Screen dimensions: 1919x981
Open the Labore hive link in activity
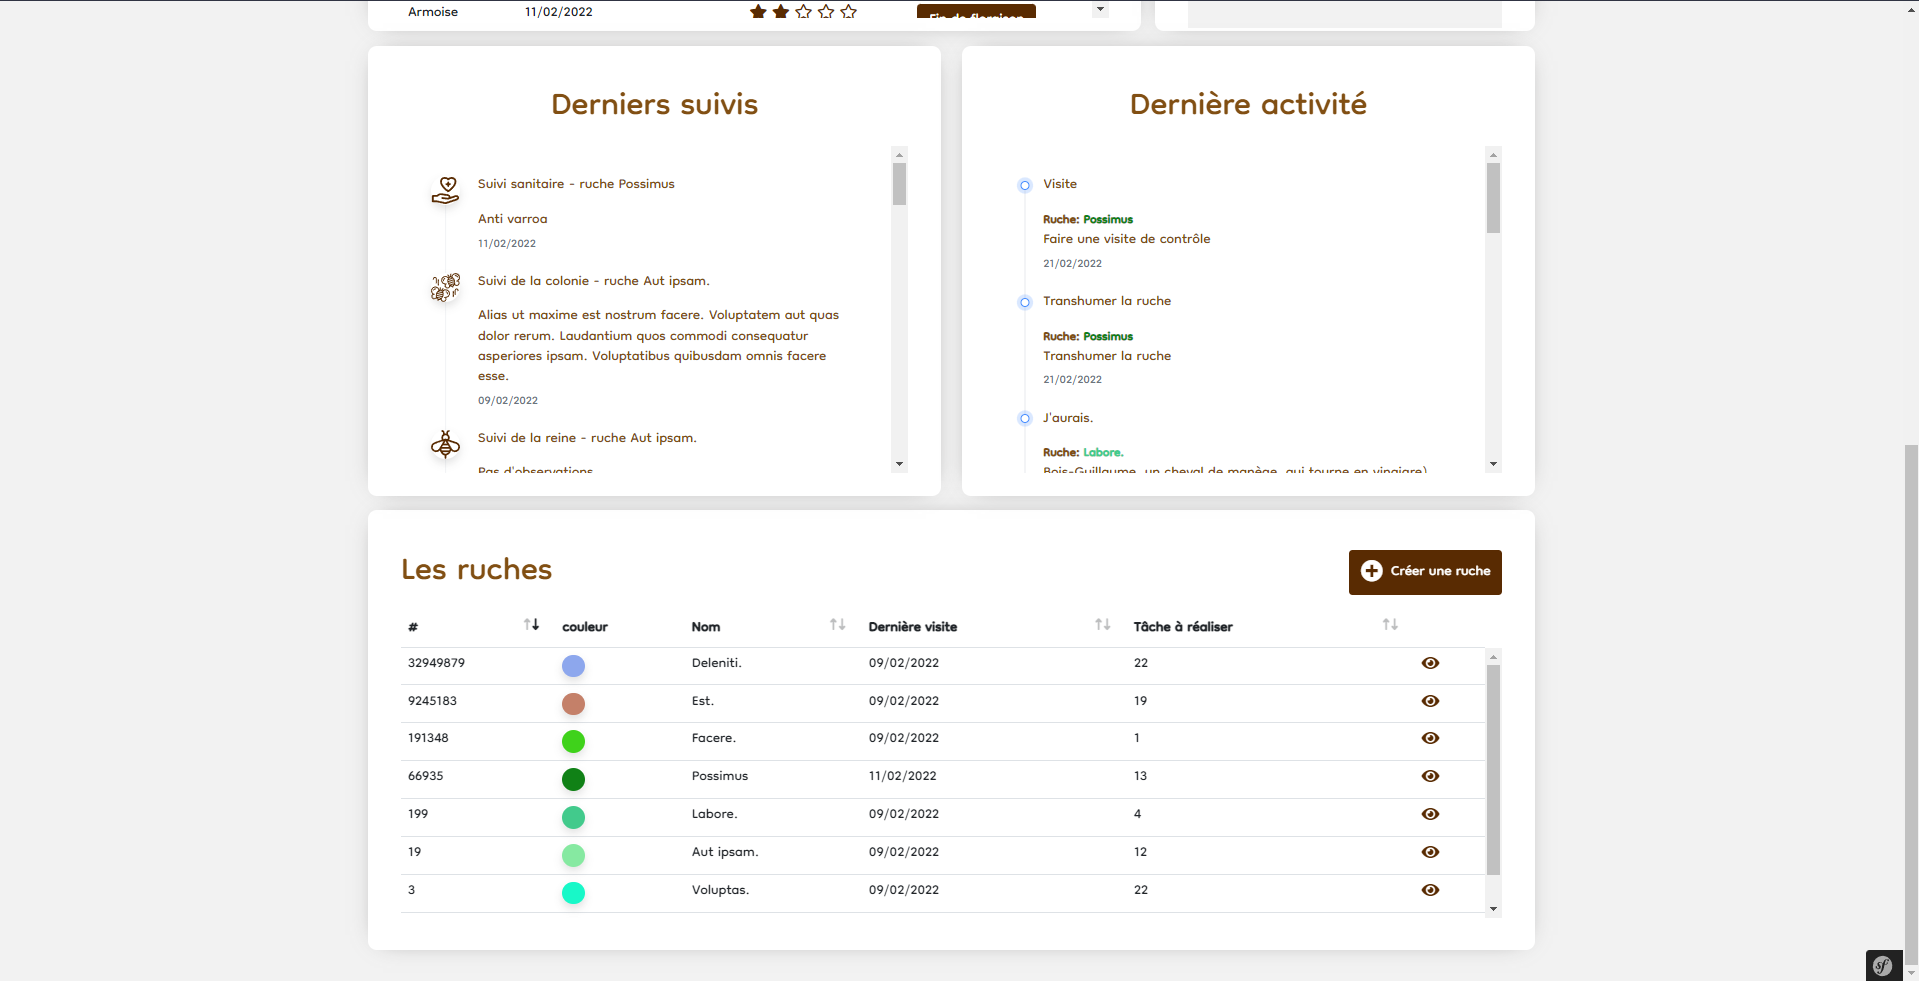coord(1103,453)
